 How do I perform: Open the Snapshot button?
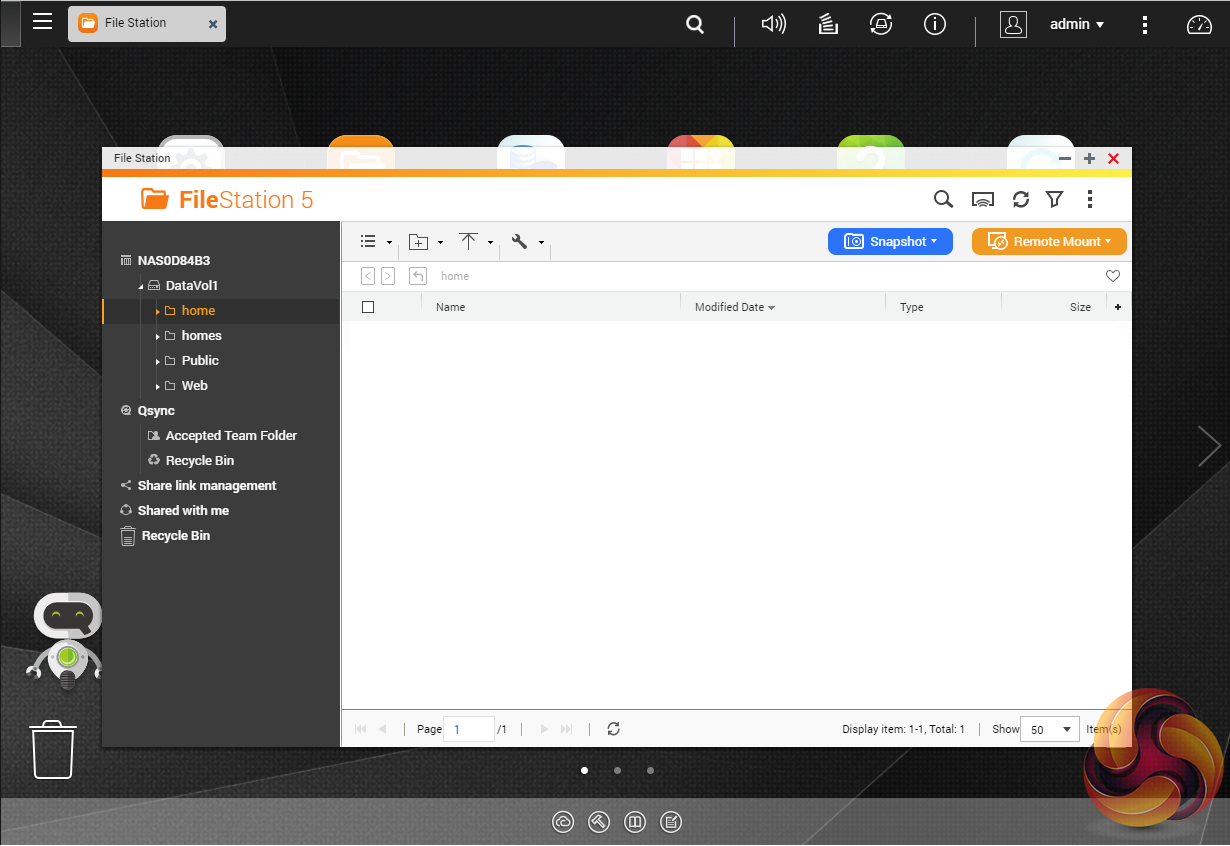890,241
